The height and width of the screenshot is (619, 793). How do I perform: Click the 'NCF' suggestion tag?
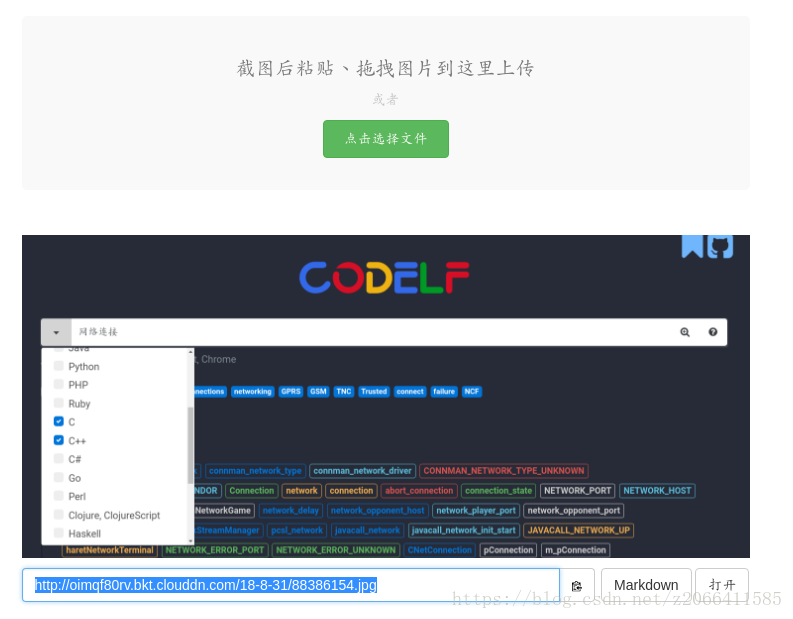(472, 391)
